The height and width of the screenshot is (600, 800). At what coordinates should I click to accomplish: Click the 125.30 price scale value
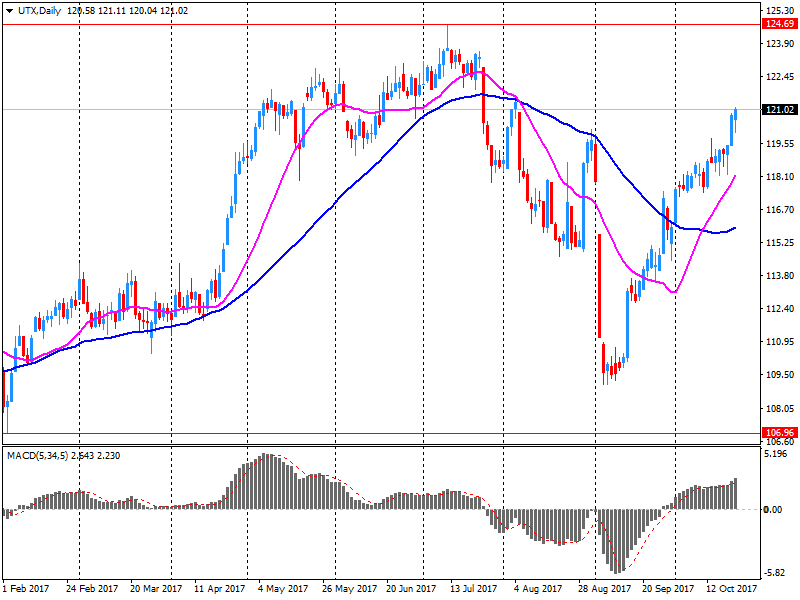coord(780,10)
